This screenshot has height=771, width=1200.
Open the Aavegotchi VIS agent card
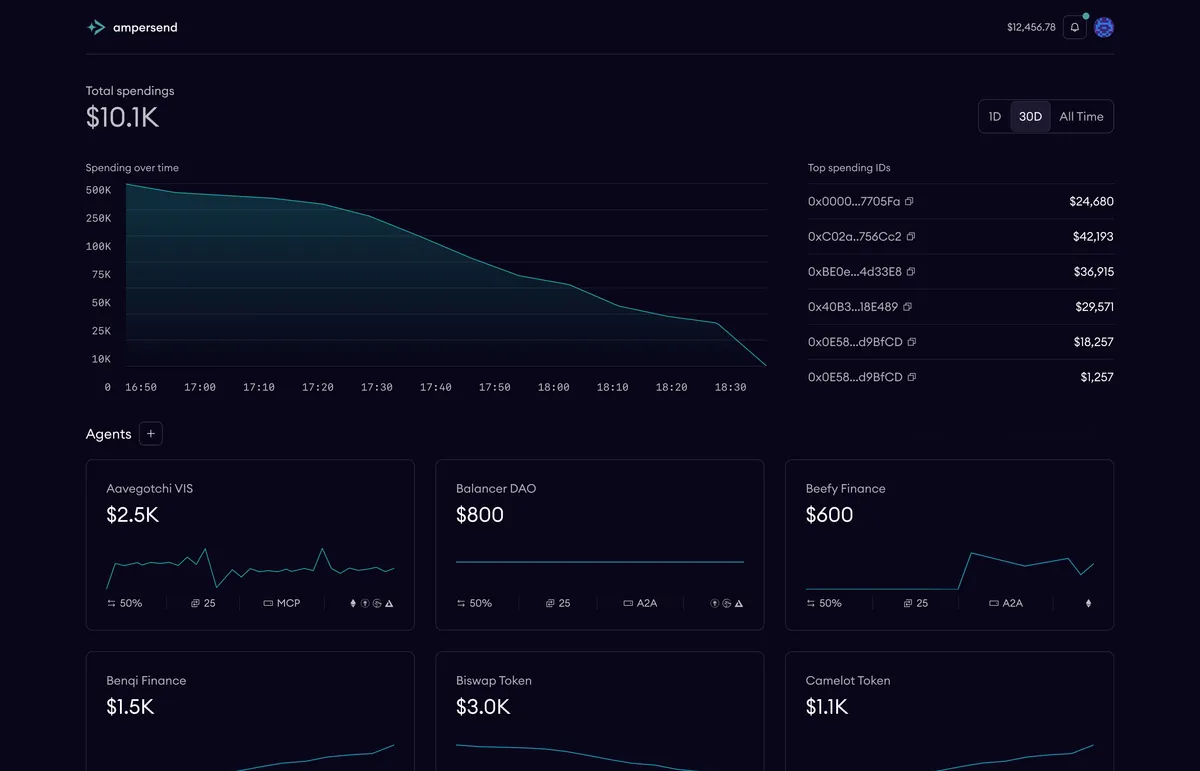250,544
